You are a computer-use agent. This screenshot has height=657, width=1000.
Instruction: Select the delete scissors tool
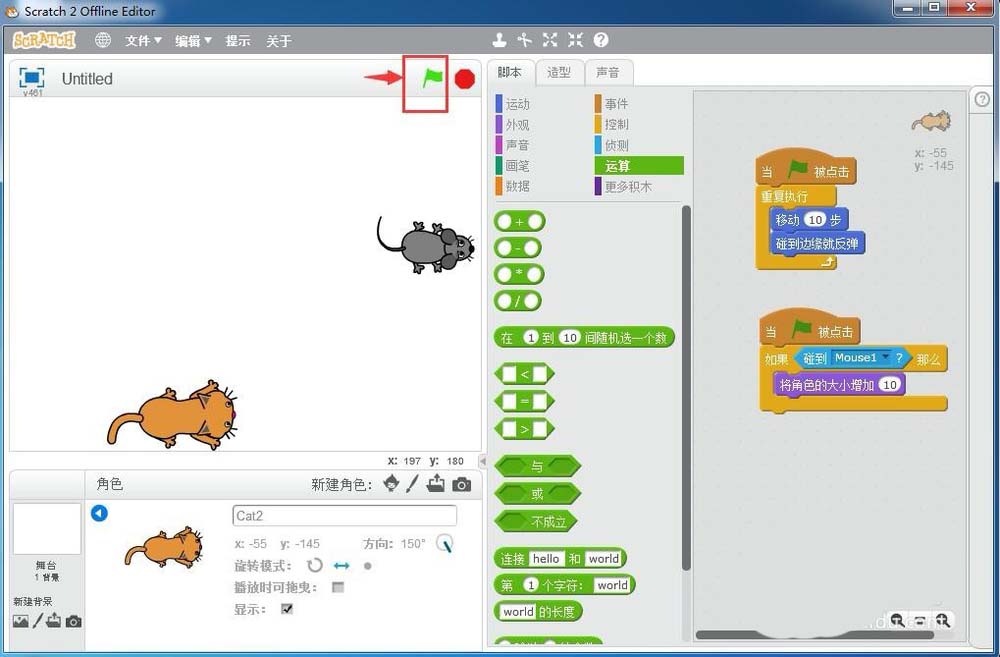pos(525,40)
